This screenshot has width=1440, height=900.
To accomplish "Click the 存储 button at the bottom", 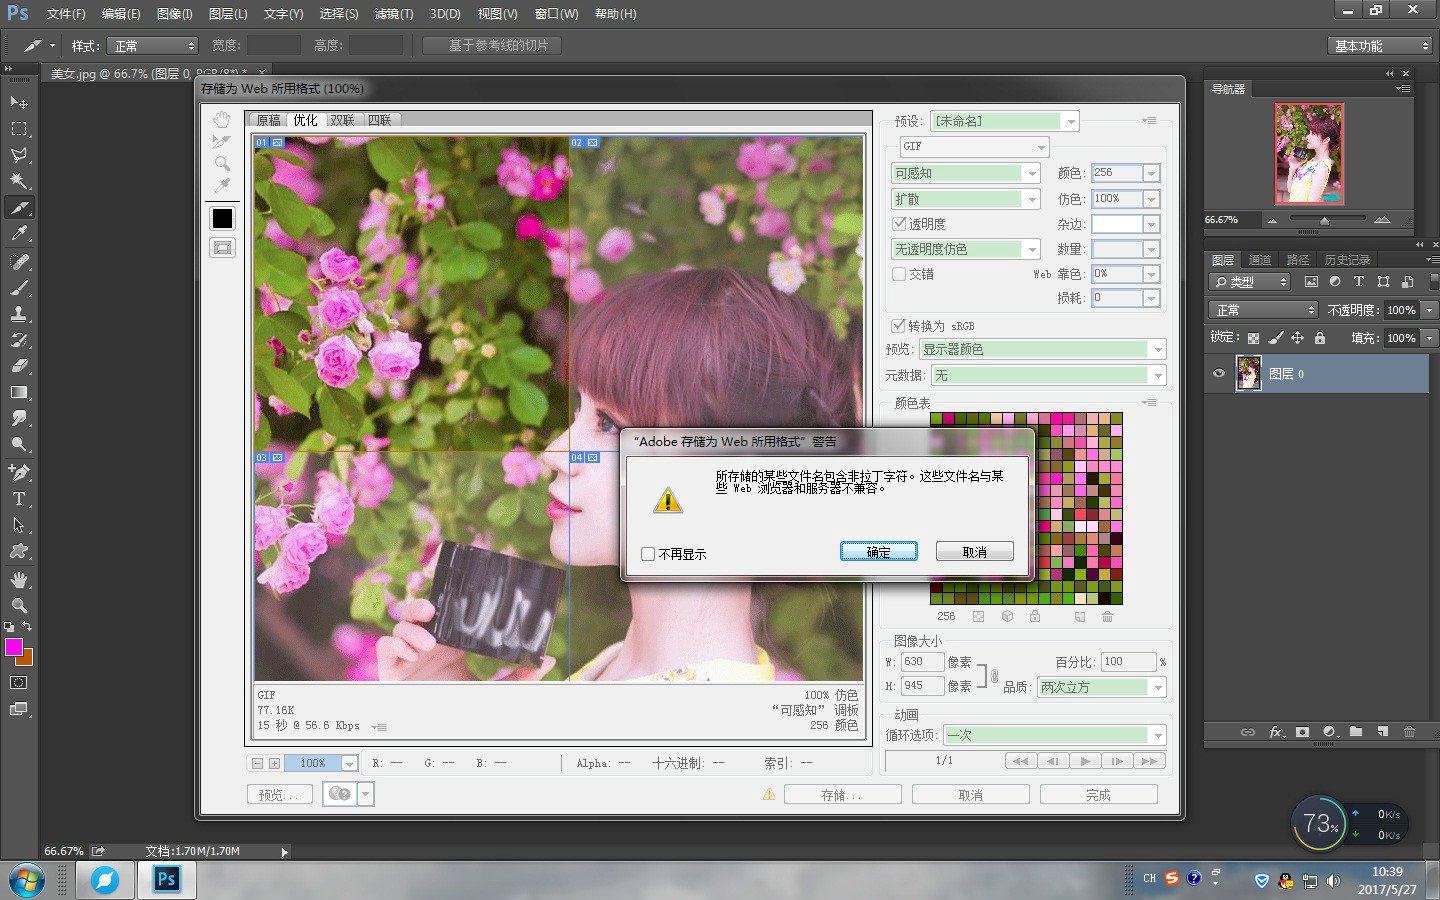I will tap(842, 793).
